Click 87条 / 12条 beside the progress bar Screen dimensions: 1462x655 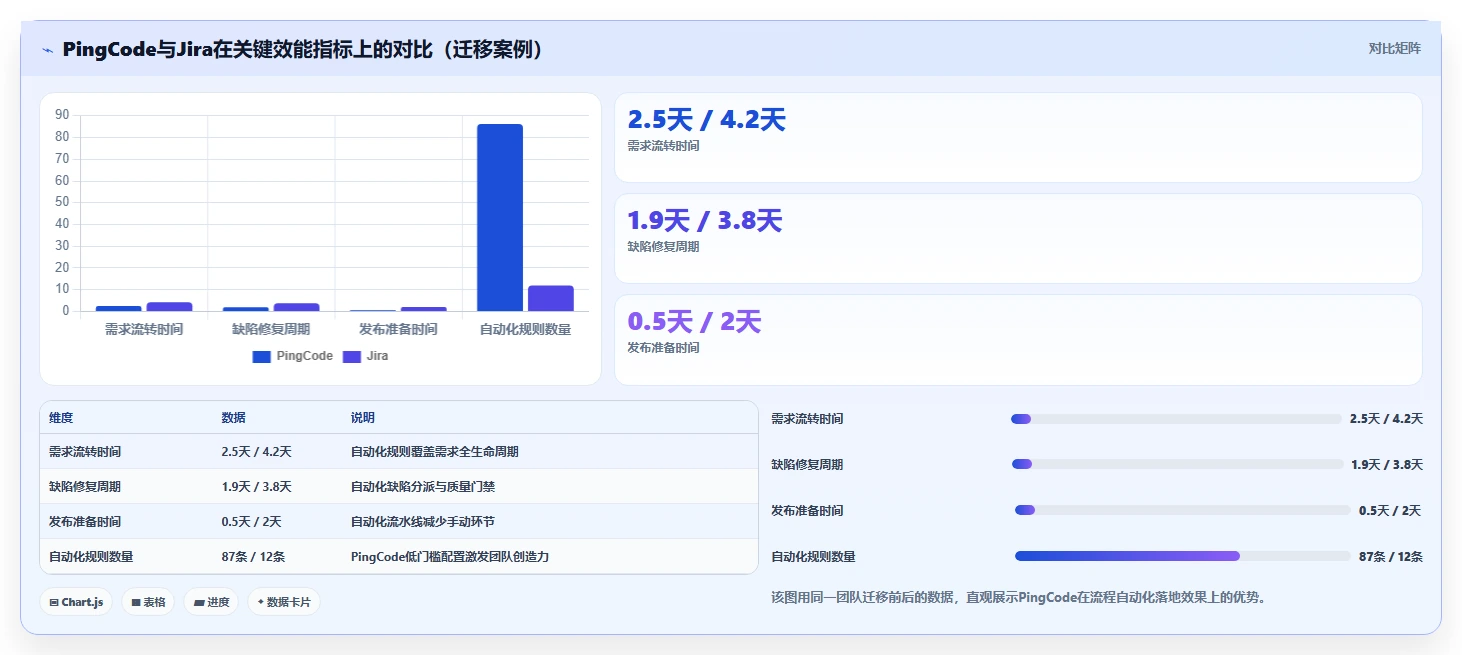tap(1390, 557)
